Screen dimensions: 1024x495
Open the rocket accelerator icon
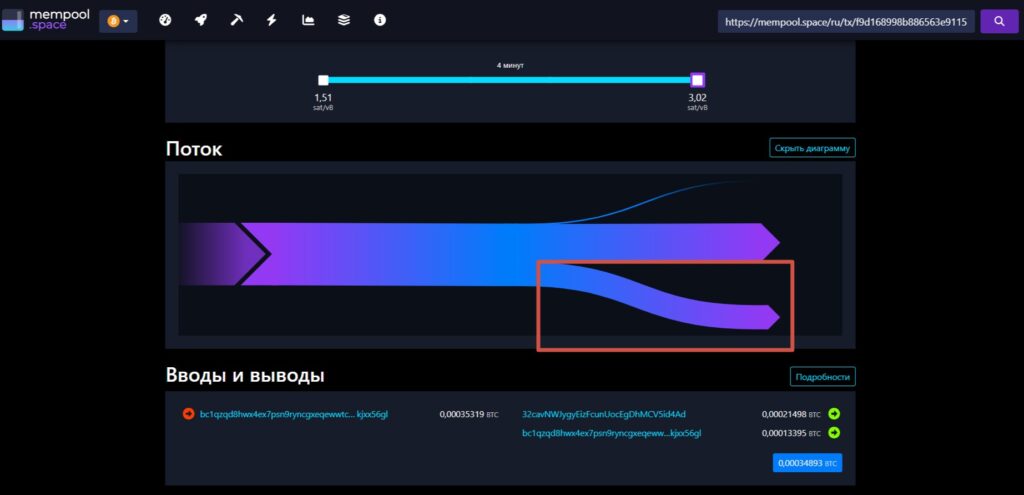(201, 20)
